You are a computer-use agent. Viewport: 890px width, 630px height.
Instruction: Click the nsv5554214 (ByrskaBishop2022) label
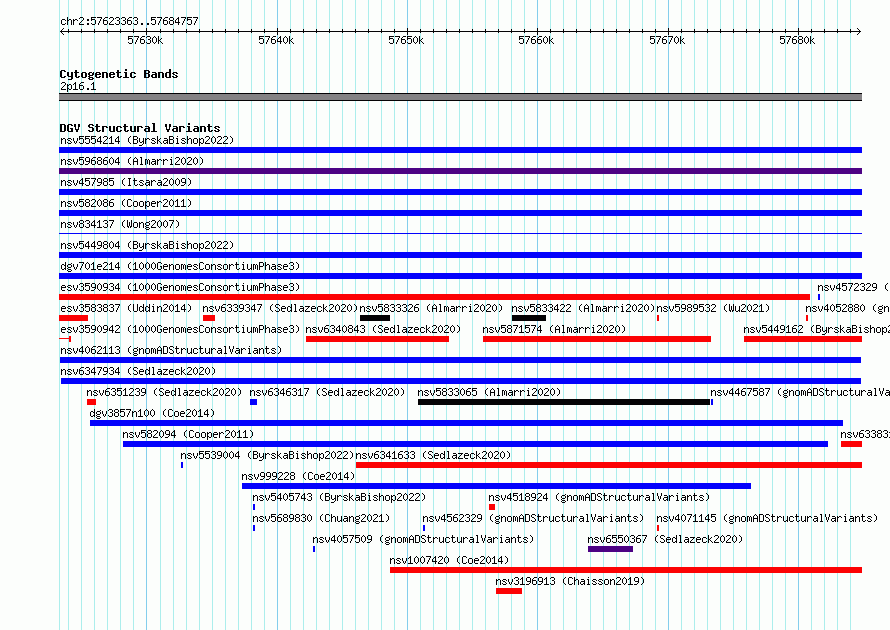[147, 140]
